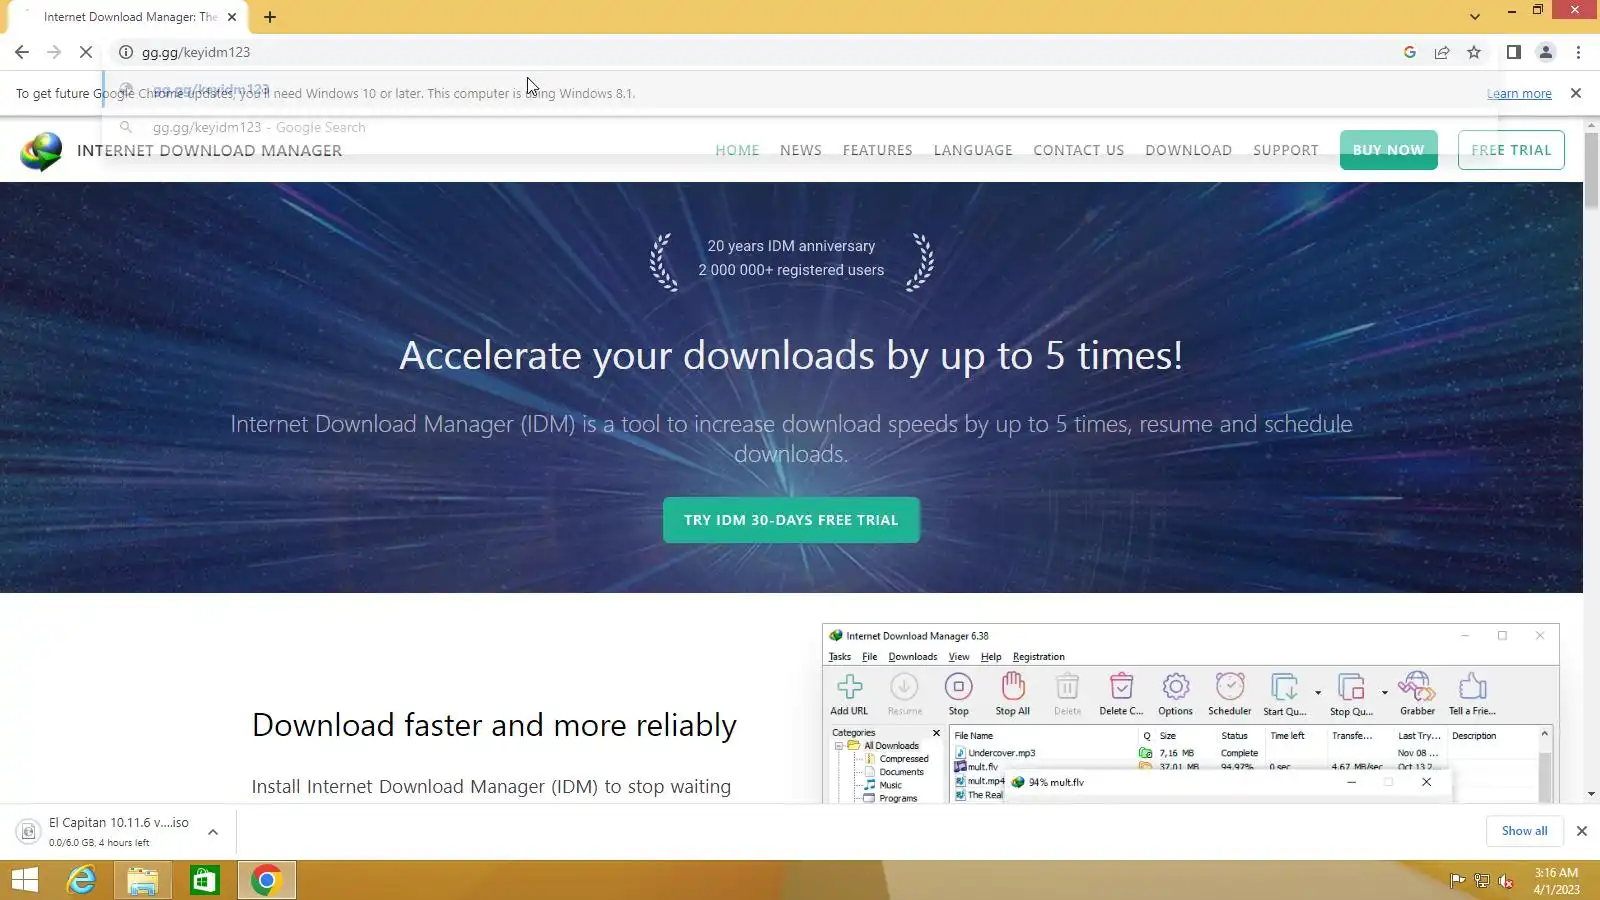This screenshot has height=900, width=1600.
Task: Open the Chrome profile avatar
Action: coord(1546,52)
